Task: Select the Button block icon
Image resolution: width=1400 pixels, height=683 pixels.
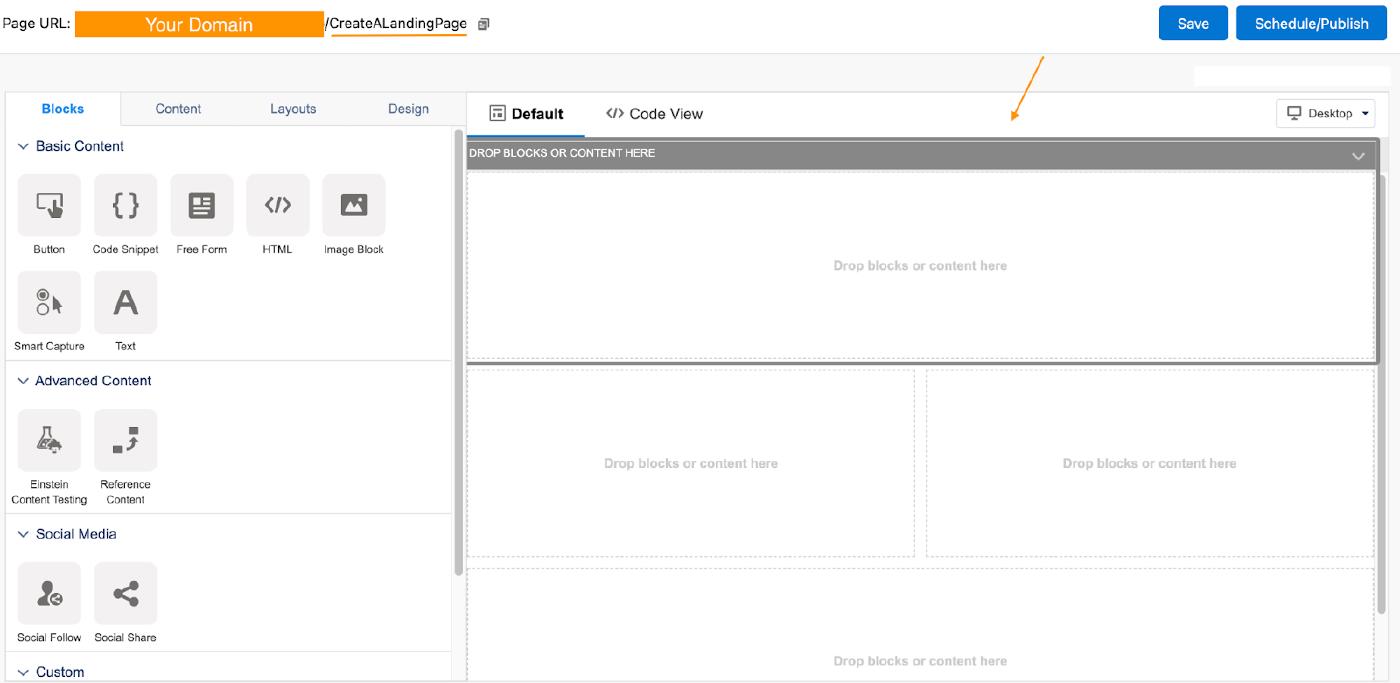Action: pyautogui.click(x=49, y=206)
